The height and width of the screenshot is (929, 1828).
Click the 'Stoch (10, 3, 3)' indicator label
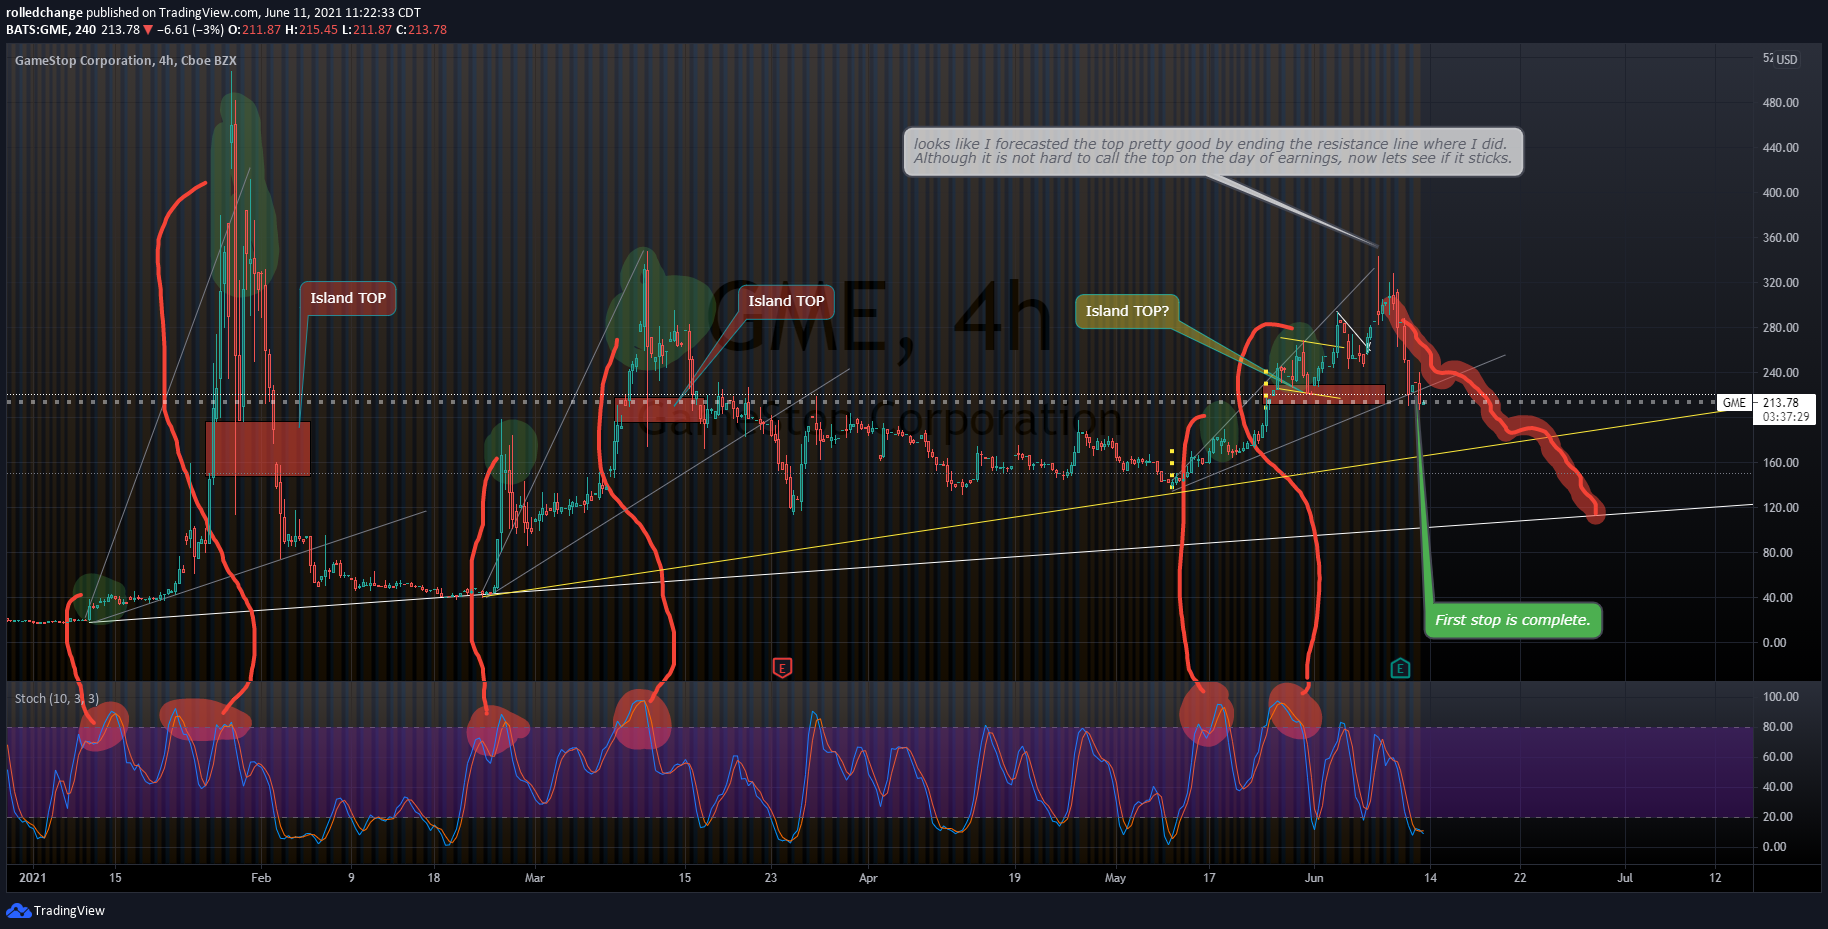click(x=57, y=698)
